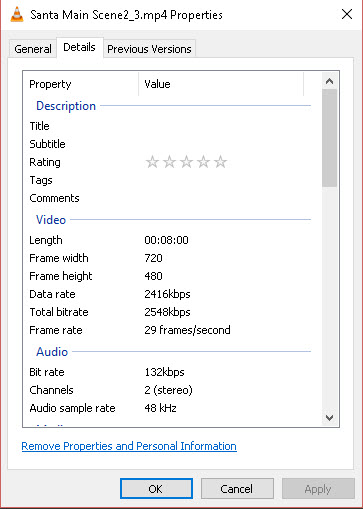Cancel the properties dialog

[x=237, y=489]
